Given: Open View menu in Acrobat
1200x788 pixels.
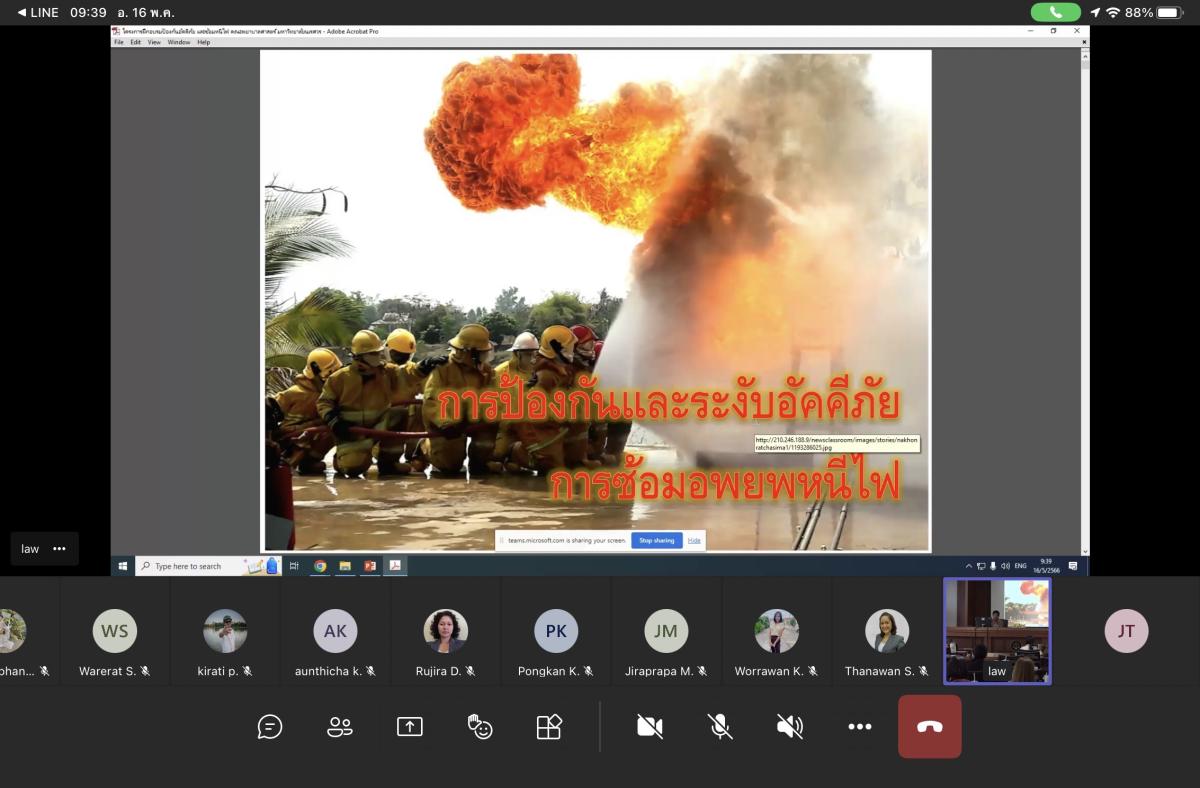Looking at the screenshot, I should click(x=154, y=42).
